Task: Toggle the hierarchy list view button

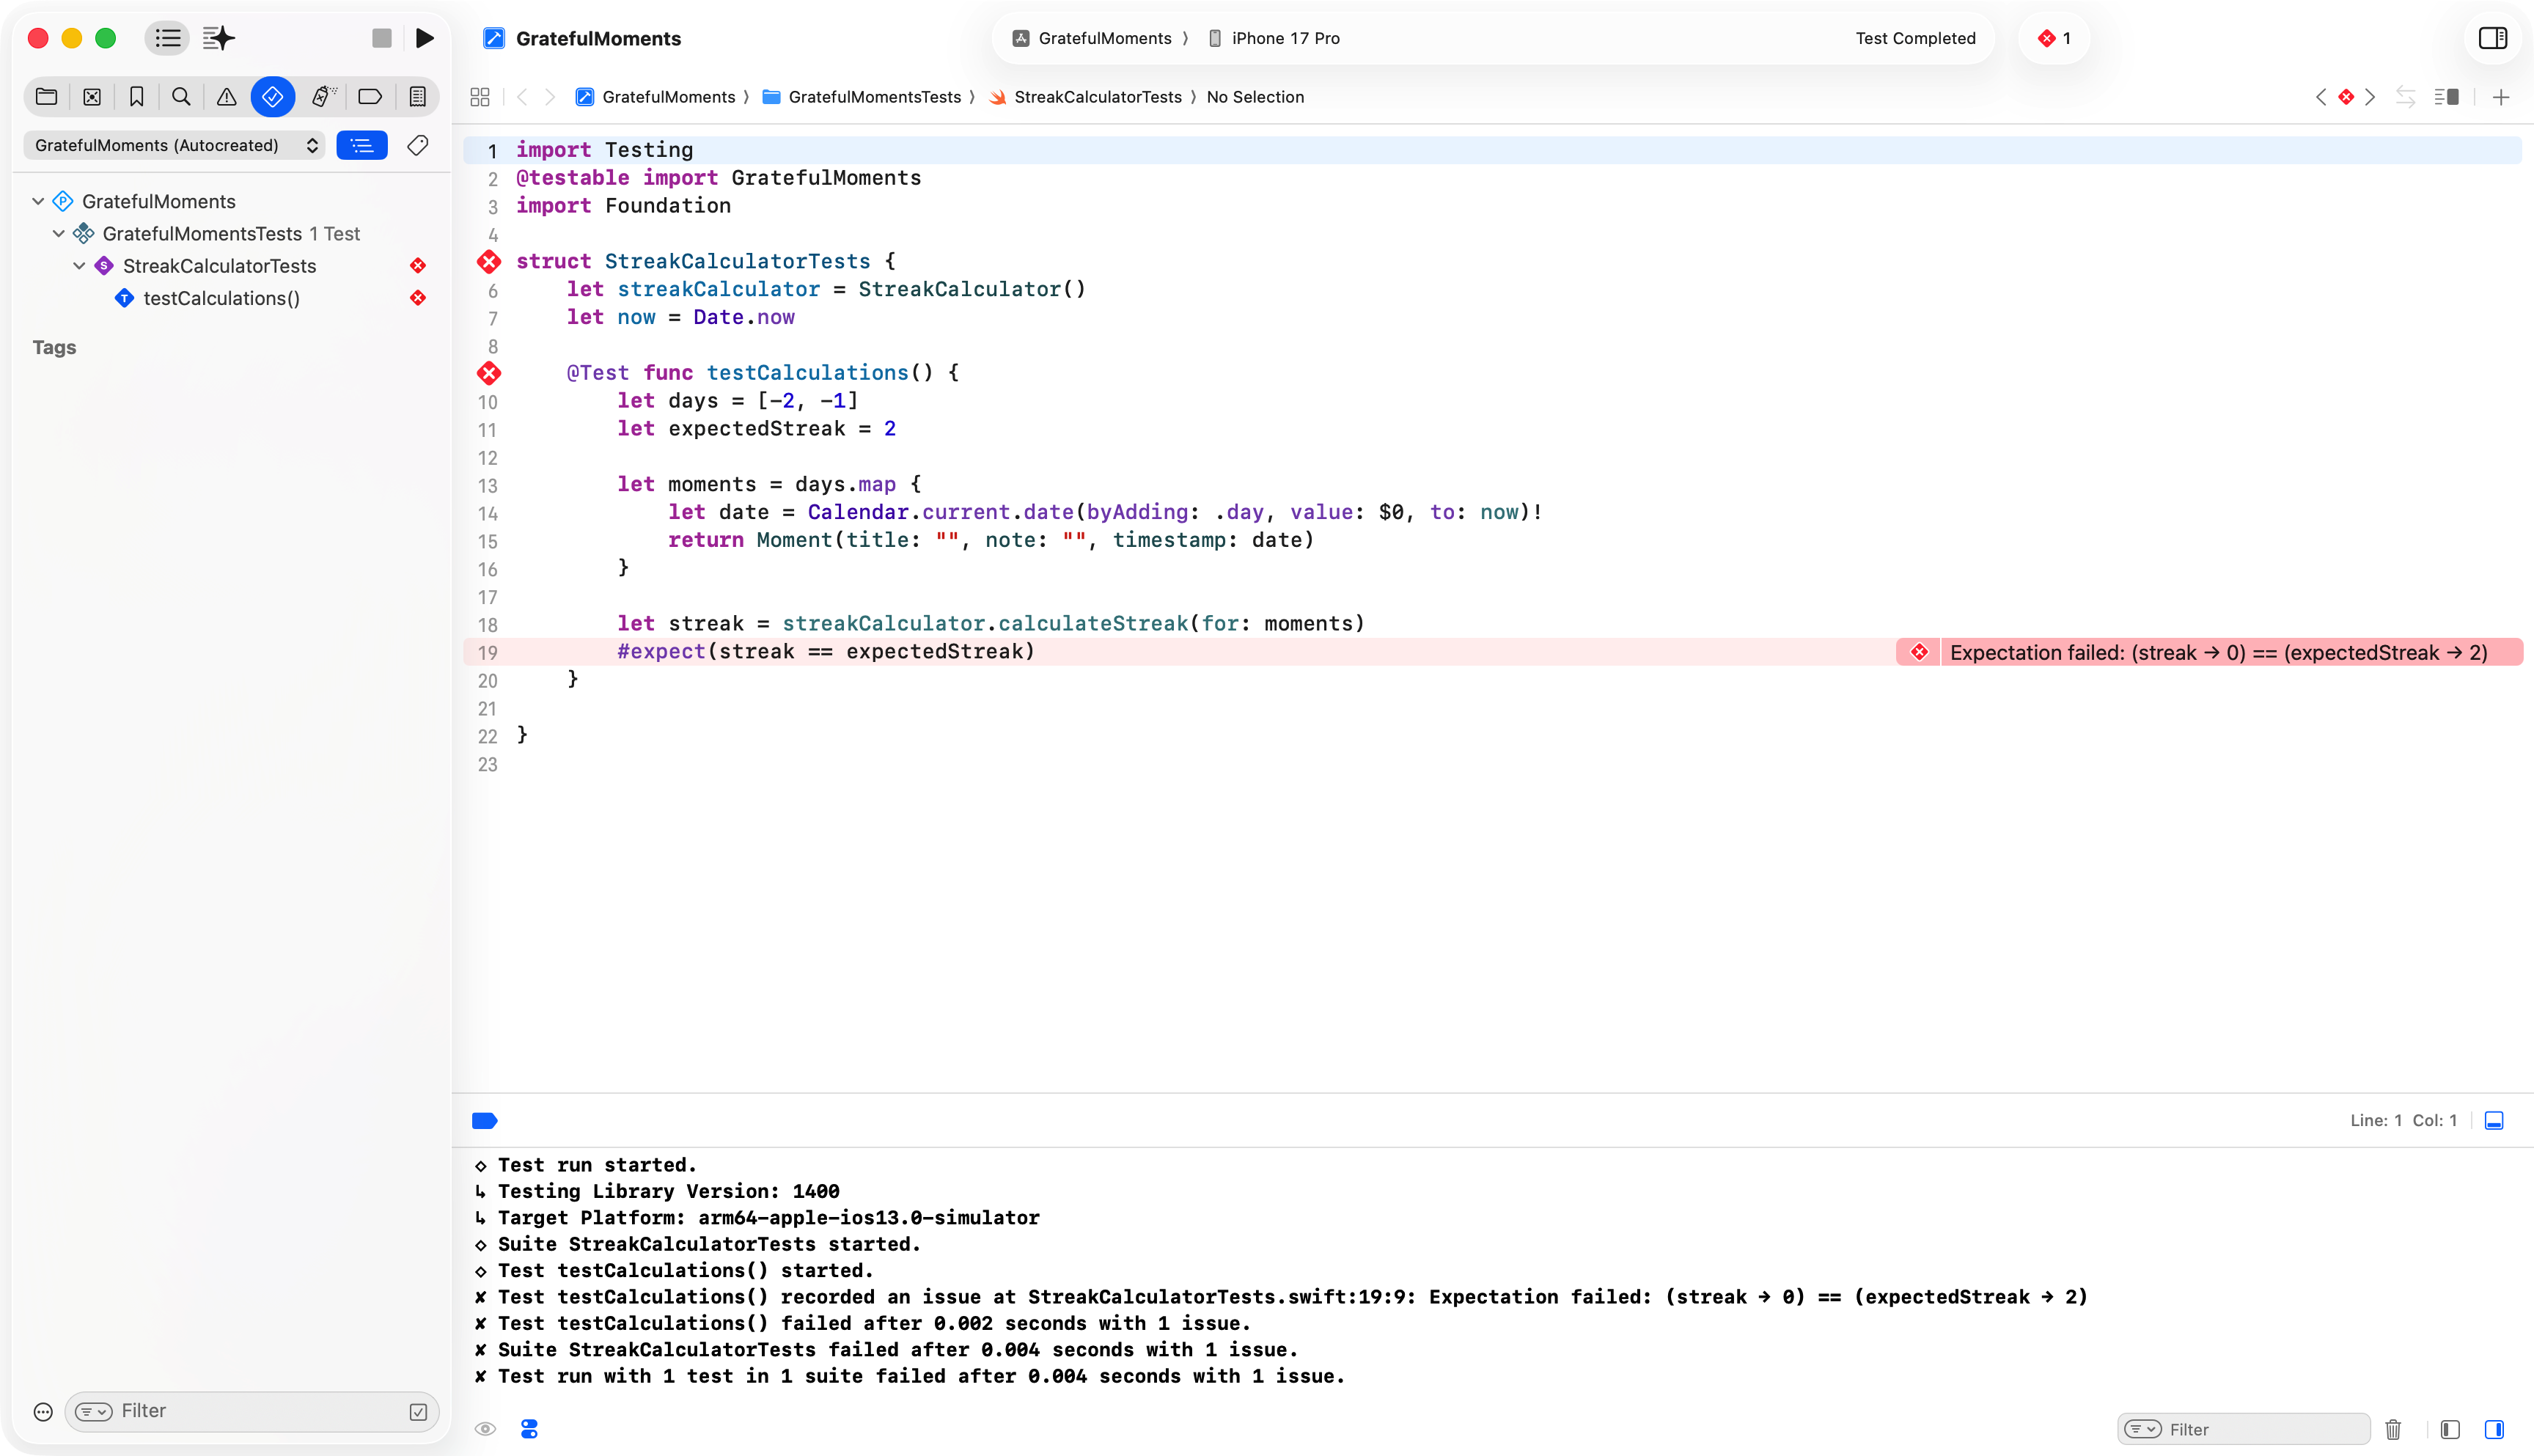Action: (362, 146)
